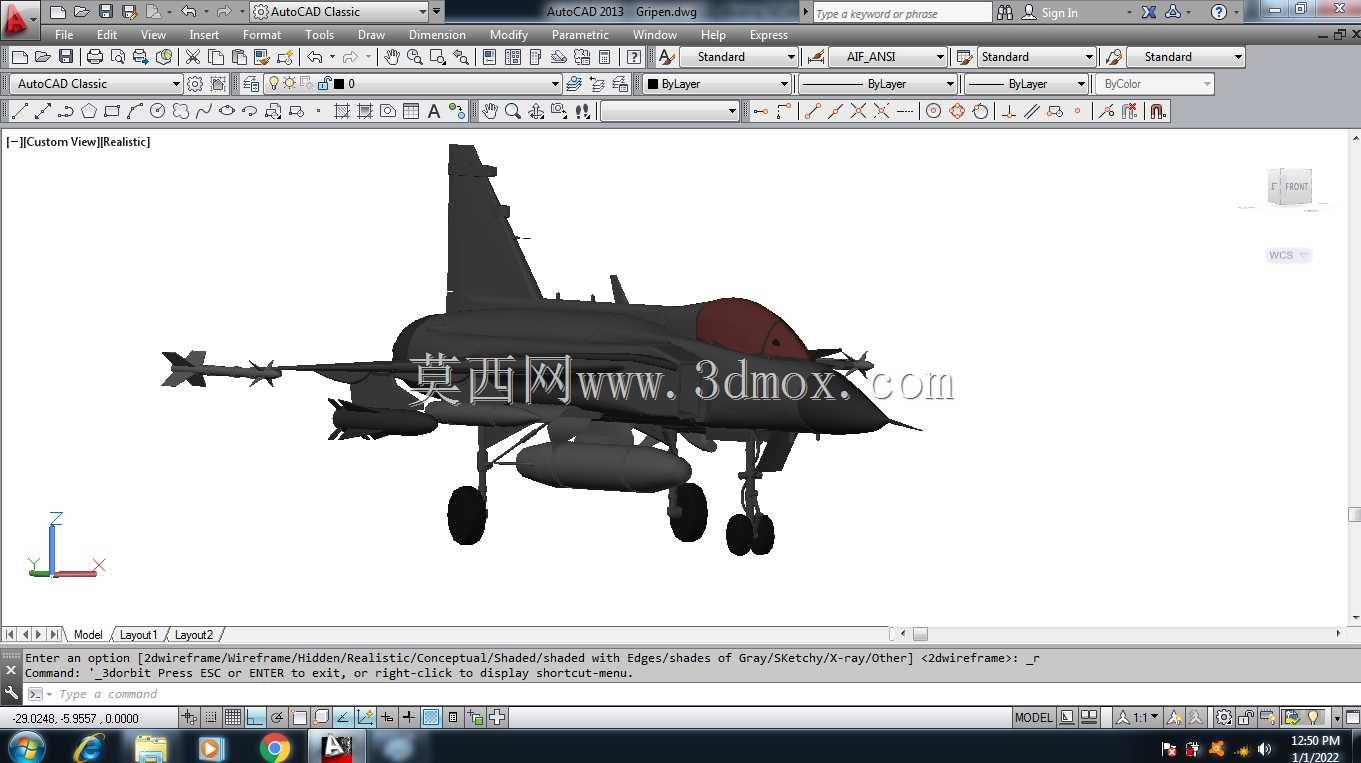
Task: Switch to the Layout1 tab
Action: click(x=138, y=635)
